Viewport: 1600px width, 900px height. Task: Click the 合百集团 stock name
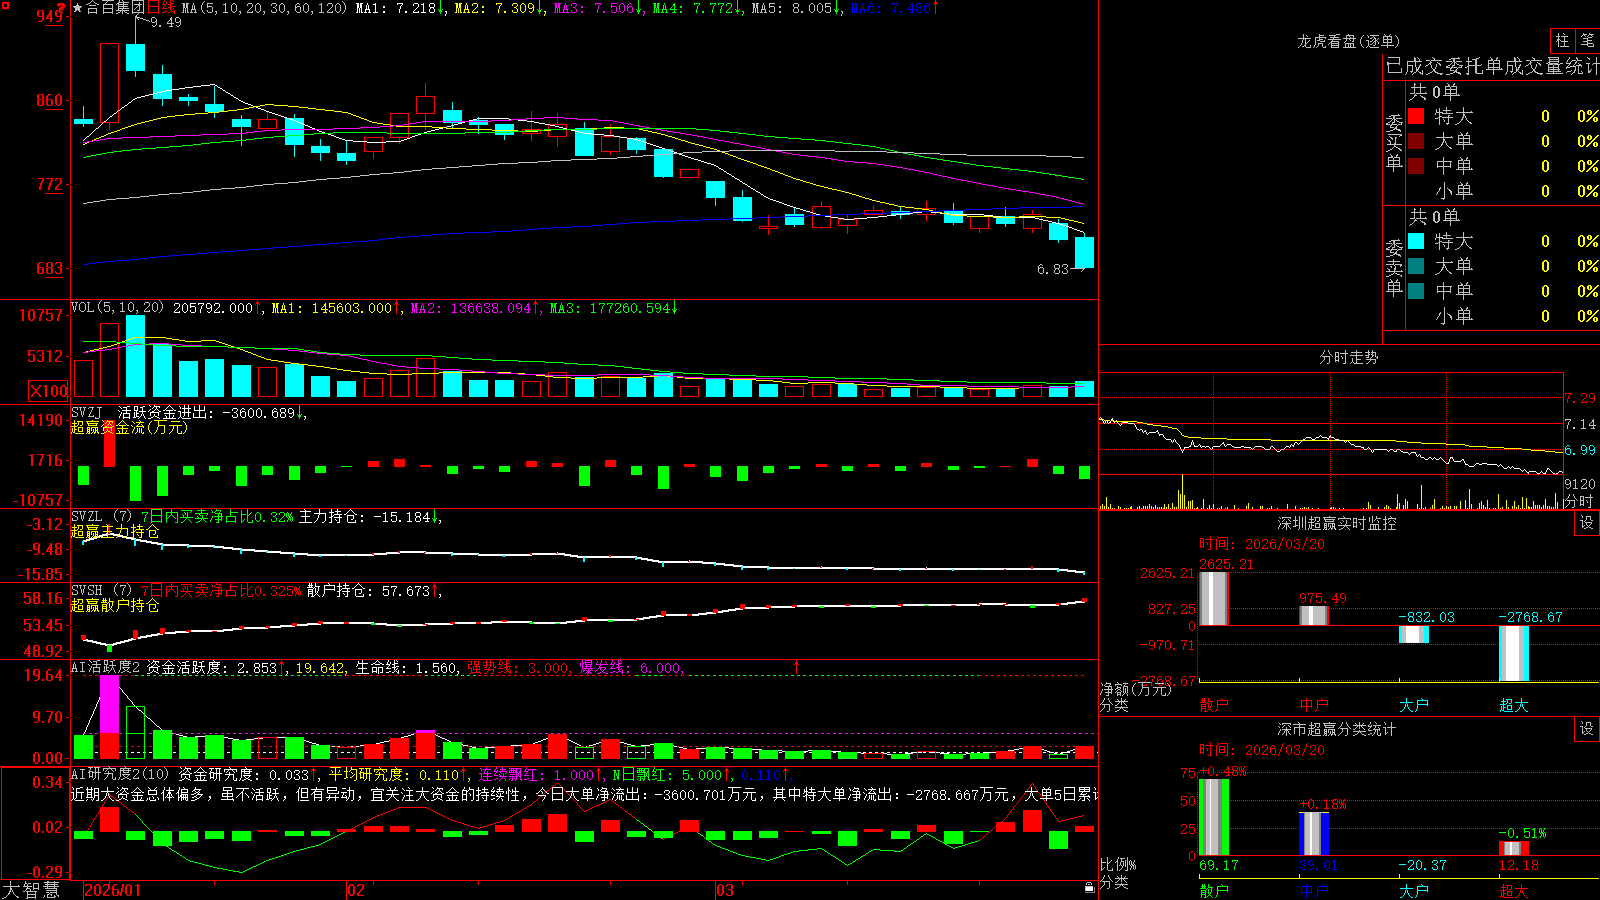[x=115, y=8]
